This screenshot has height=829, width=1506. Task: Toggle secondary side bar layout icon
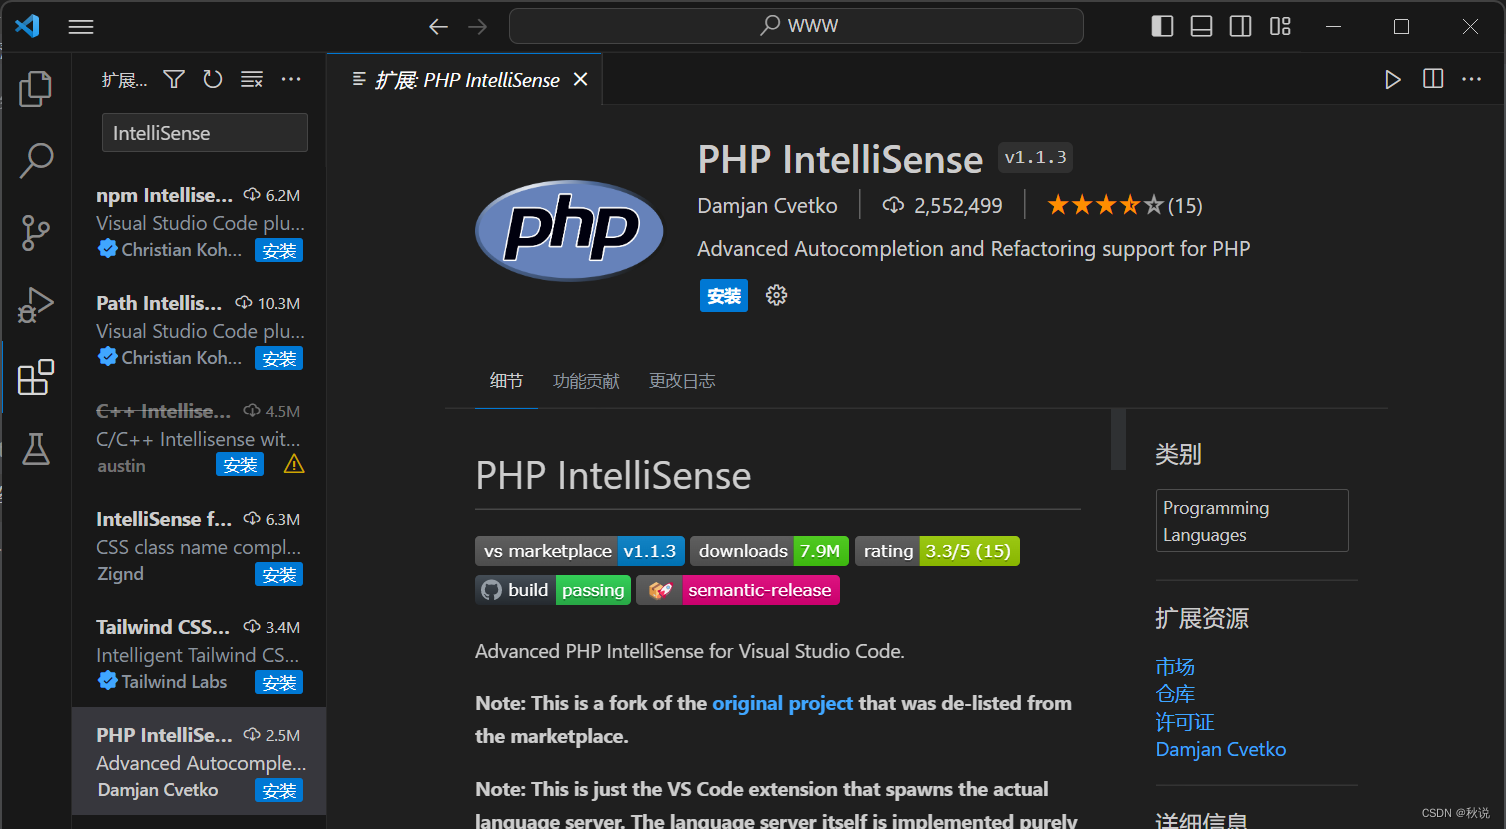click(1241, 26)
